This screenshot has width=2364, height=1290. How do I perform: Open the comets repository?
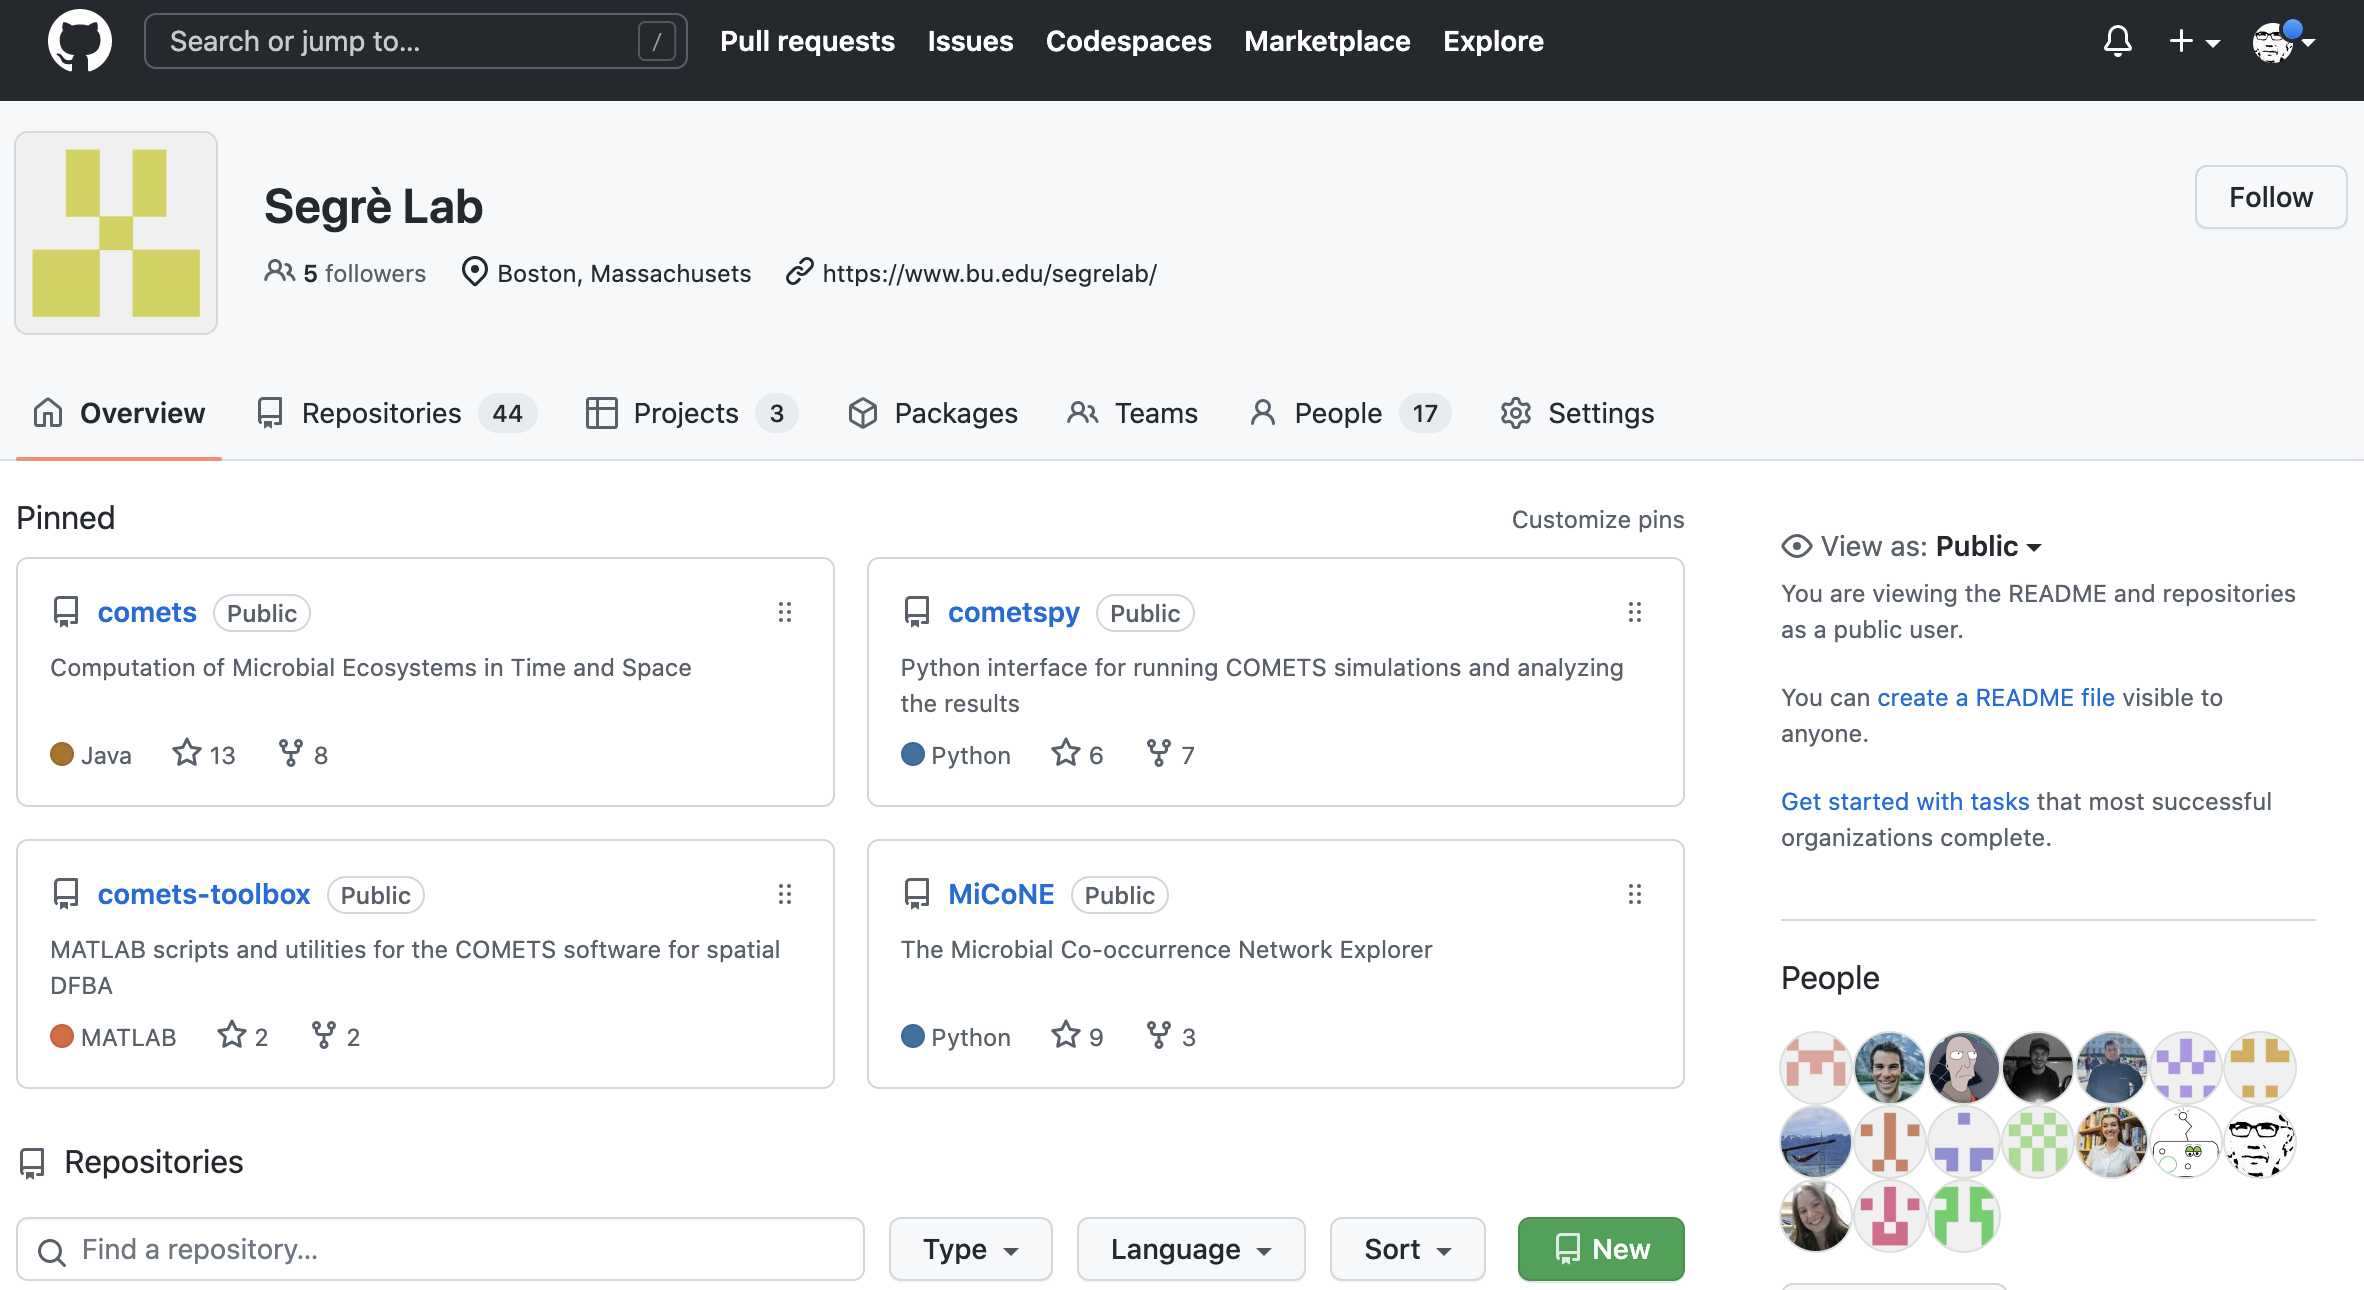147,612
